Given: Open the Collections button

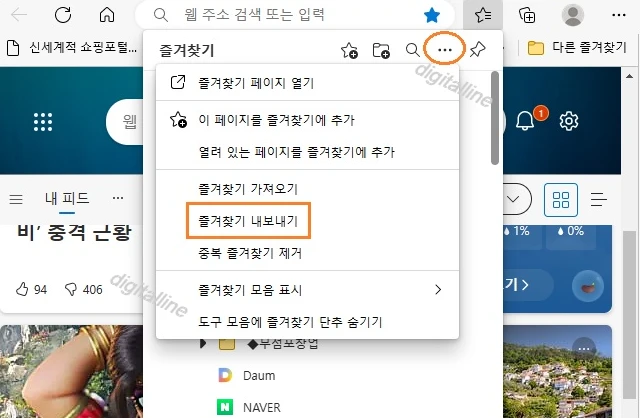Looking at the screenshot, I should (527, 15).
